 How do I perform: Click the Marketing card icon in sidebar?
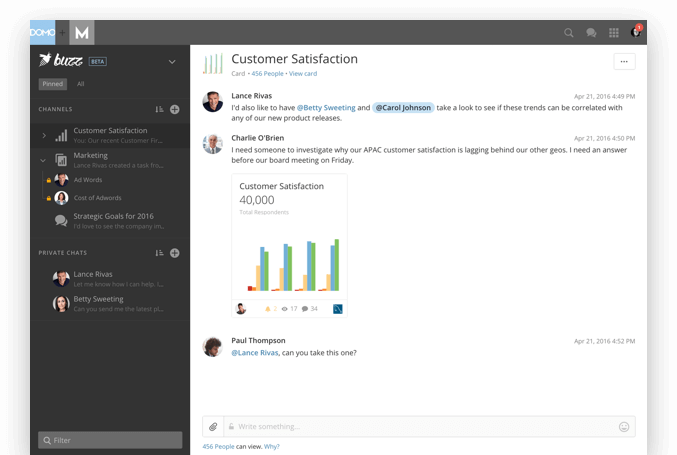[61, 160]
